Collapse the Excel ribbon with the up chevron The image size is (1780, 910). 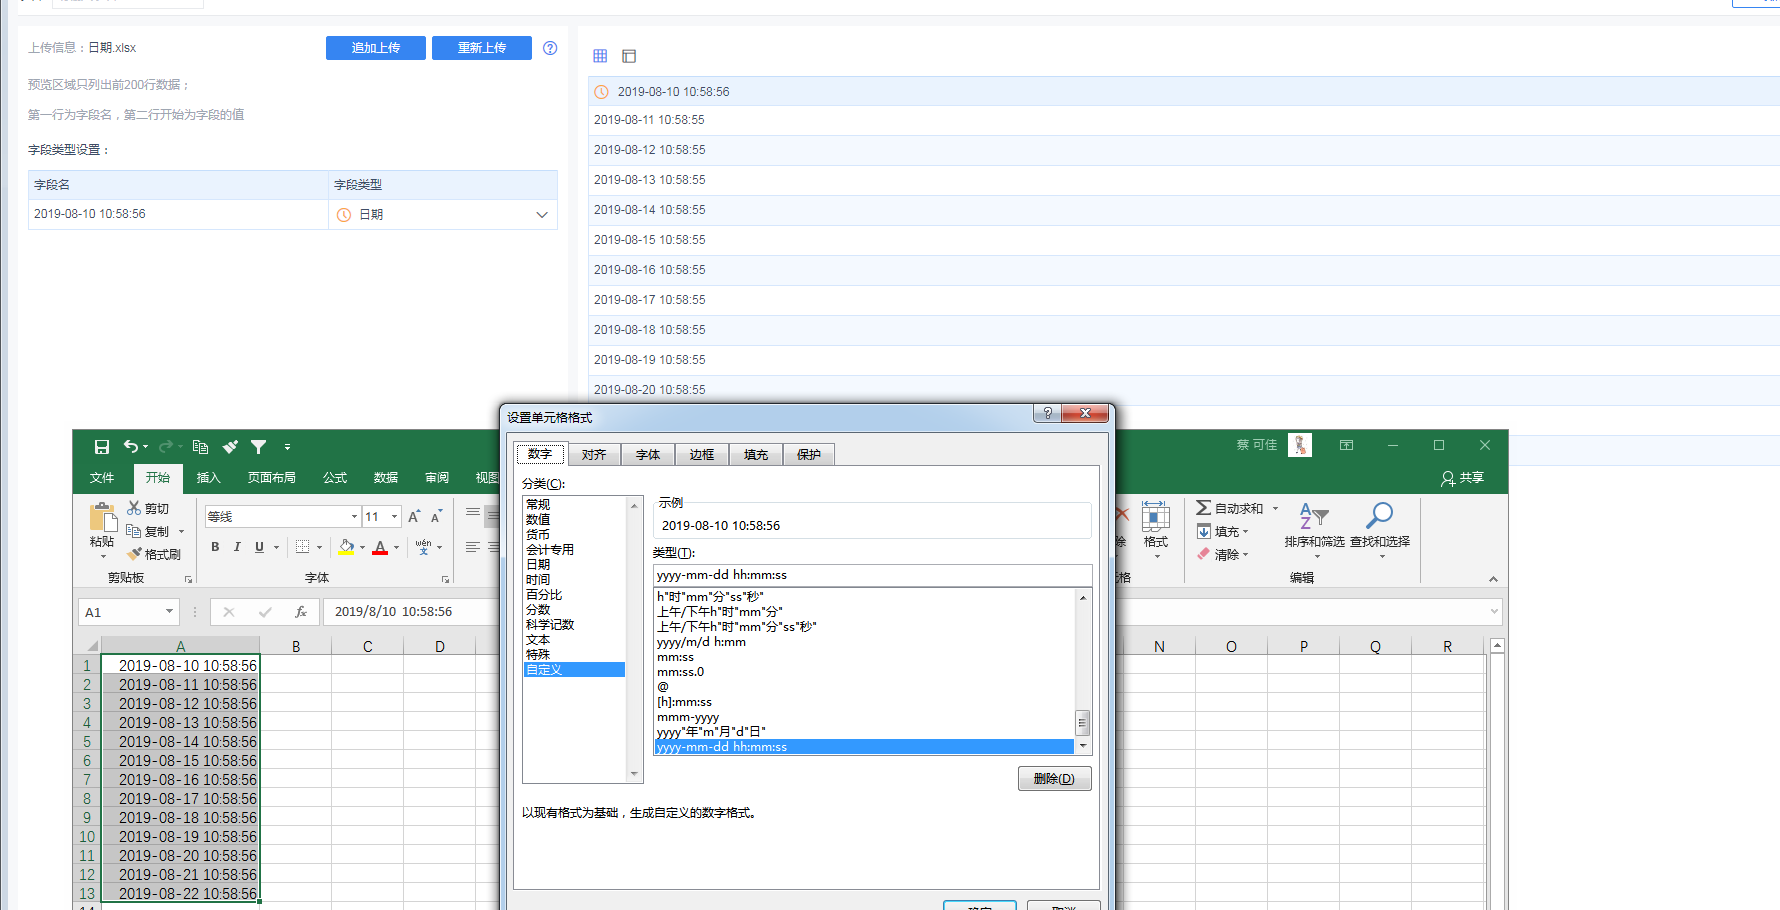coord(1493,579)
